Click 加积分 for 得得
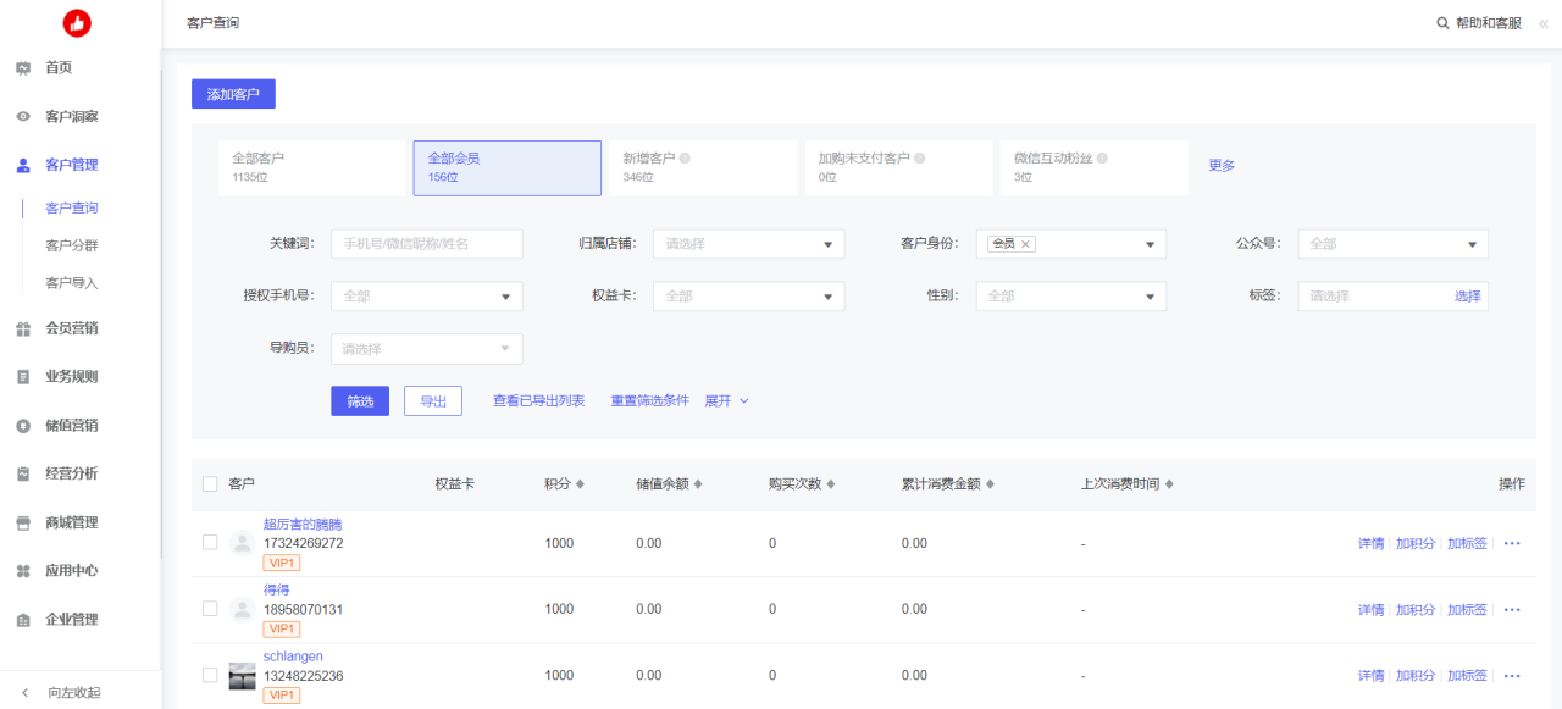 (1415, 609)
